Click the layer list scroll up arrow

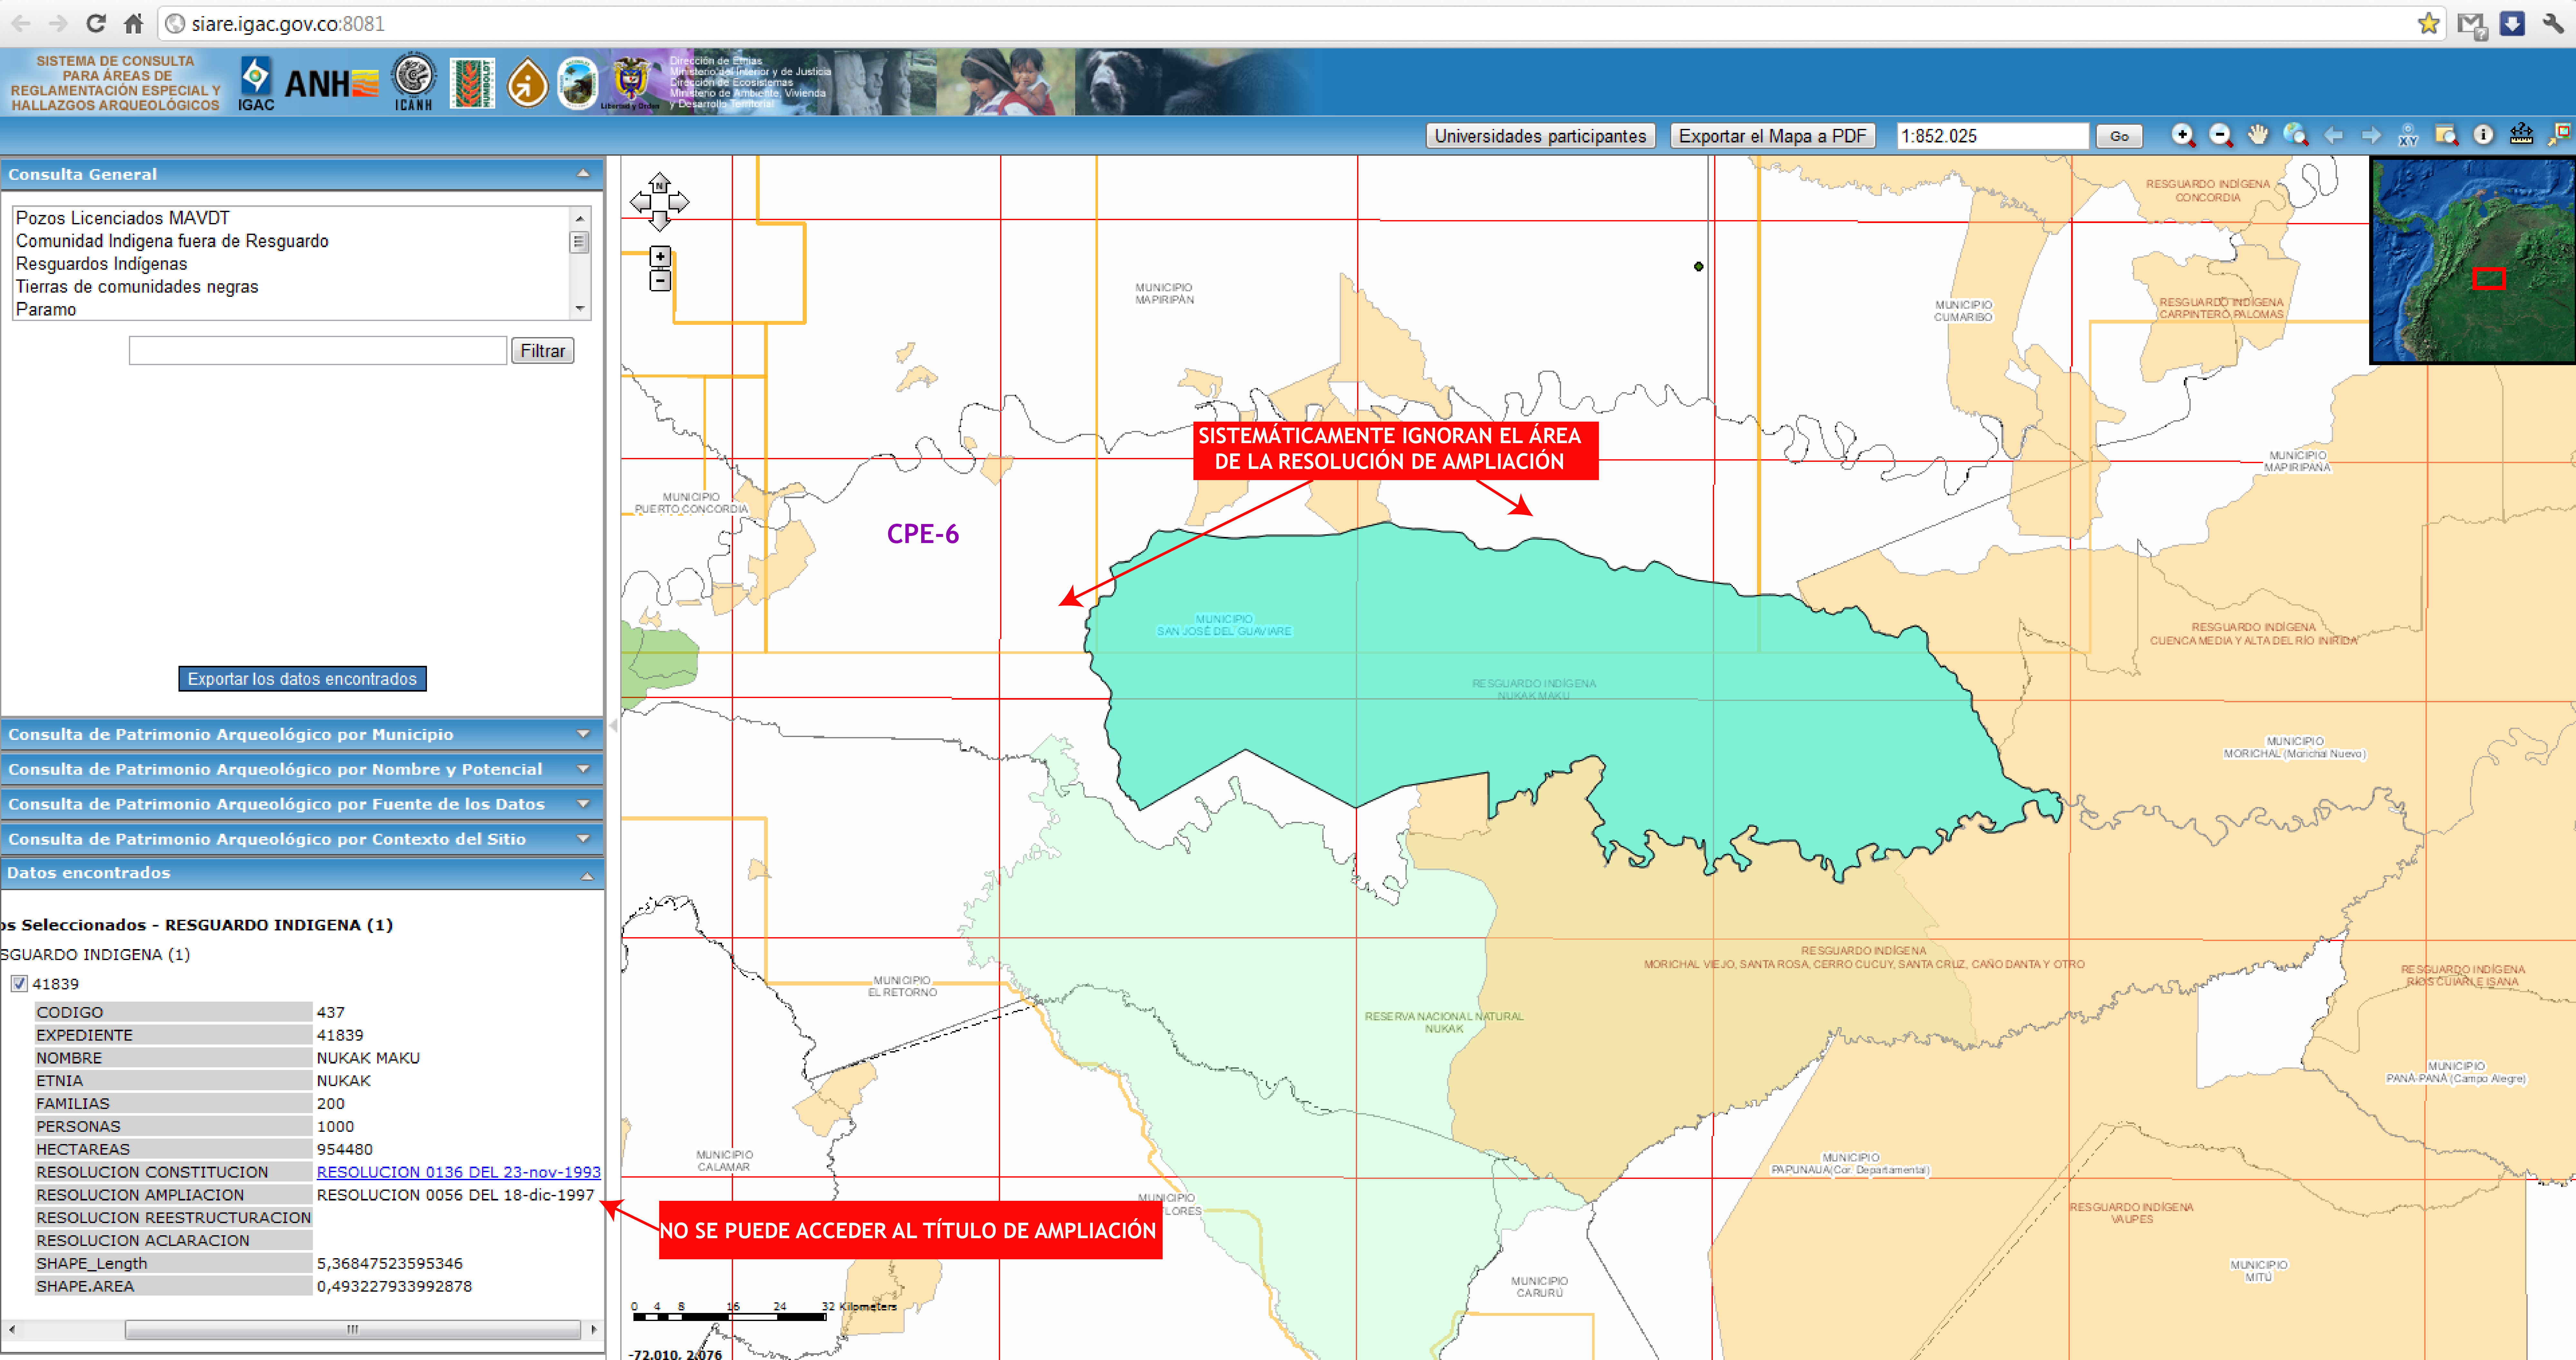pyautogui.click(x=580, y=218)
